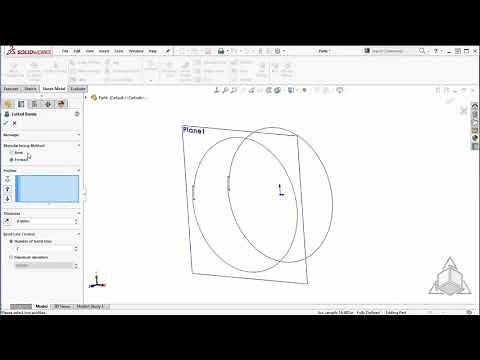Pin the menu bar with the pushpin

click(168, 51)
